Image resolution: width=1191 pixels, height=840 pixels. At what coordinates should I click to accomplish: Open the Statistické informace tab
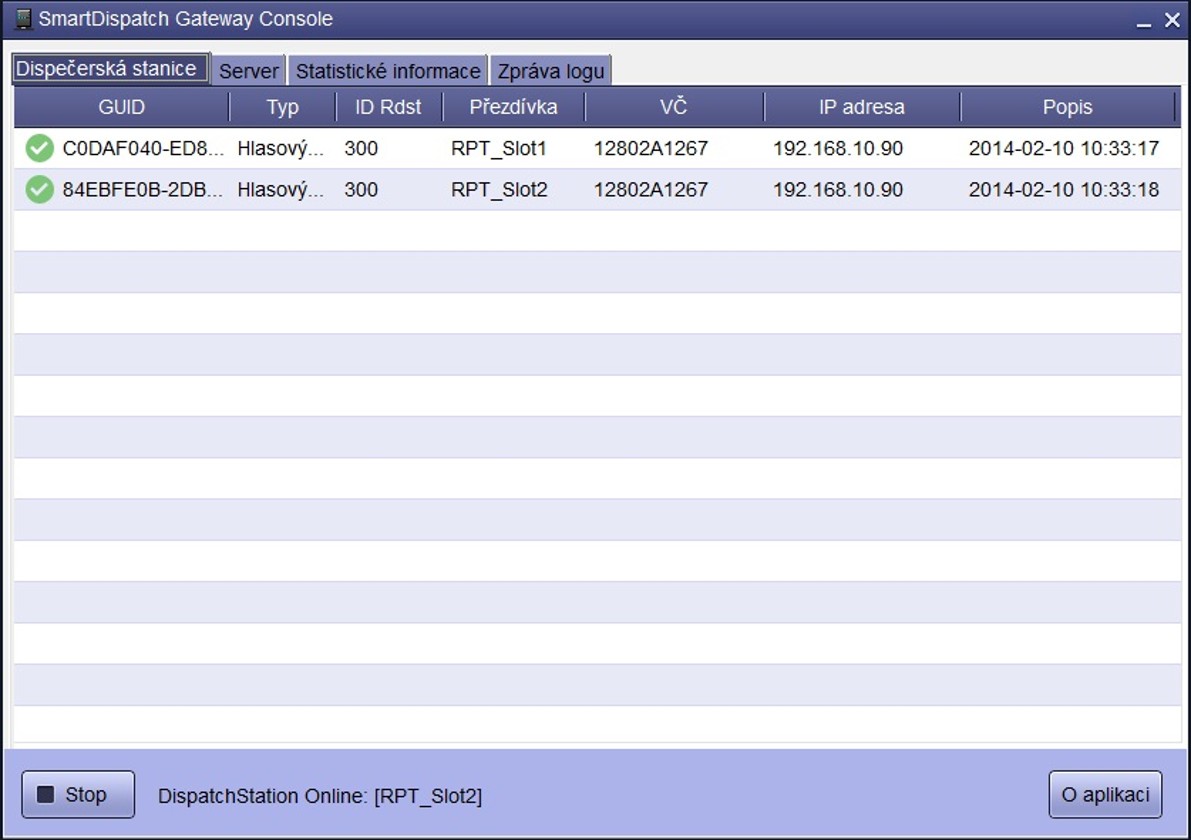click(388, 71)
